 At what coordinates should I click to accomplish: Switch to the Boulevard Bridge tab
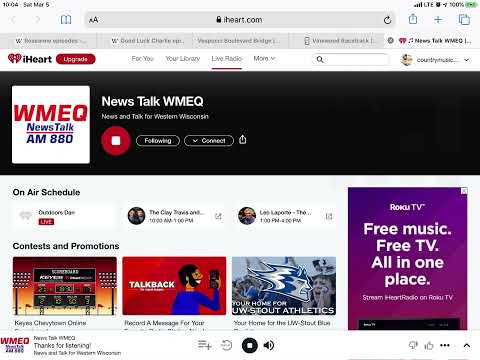tap(241, 41)
